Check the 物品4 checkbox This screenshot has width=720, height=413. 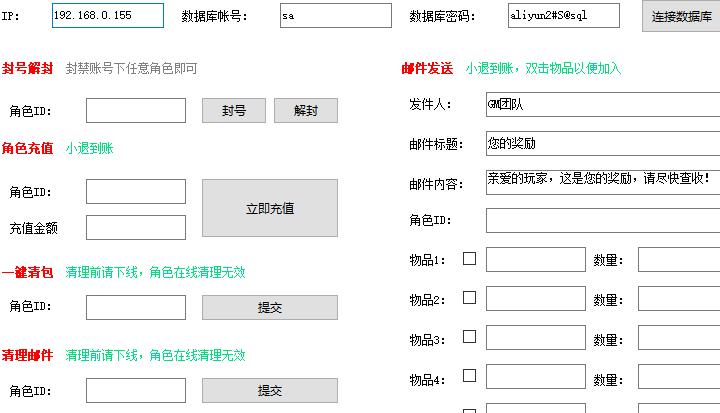pos(469,376)
